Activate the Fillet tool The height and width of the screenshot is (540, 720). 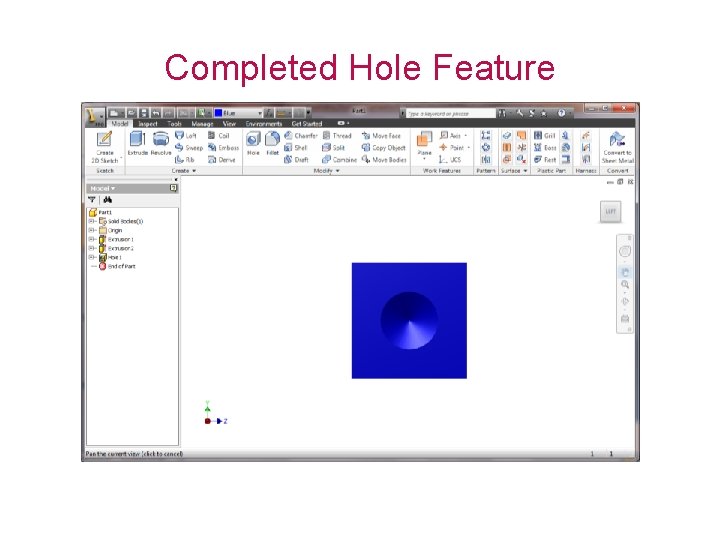(x=272, y=143)
